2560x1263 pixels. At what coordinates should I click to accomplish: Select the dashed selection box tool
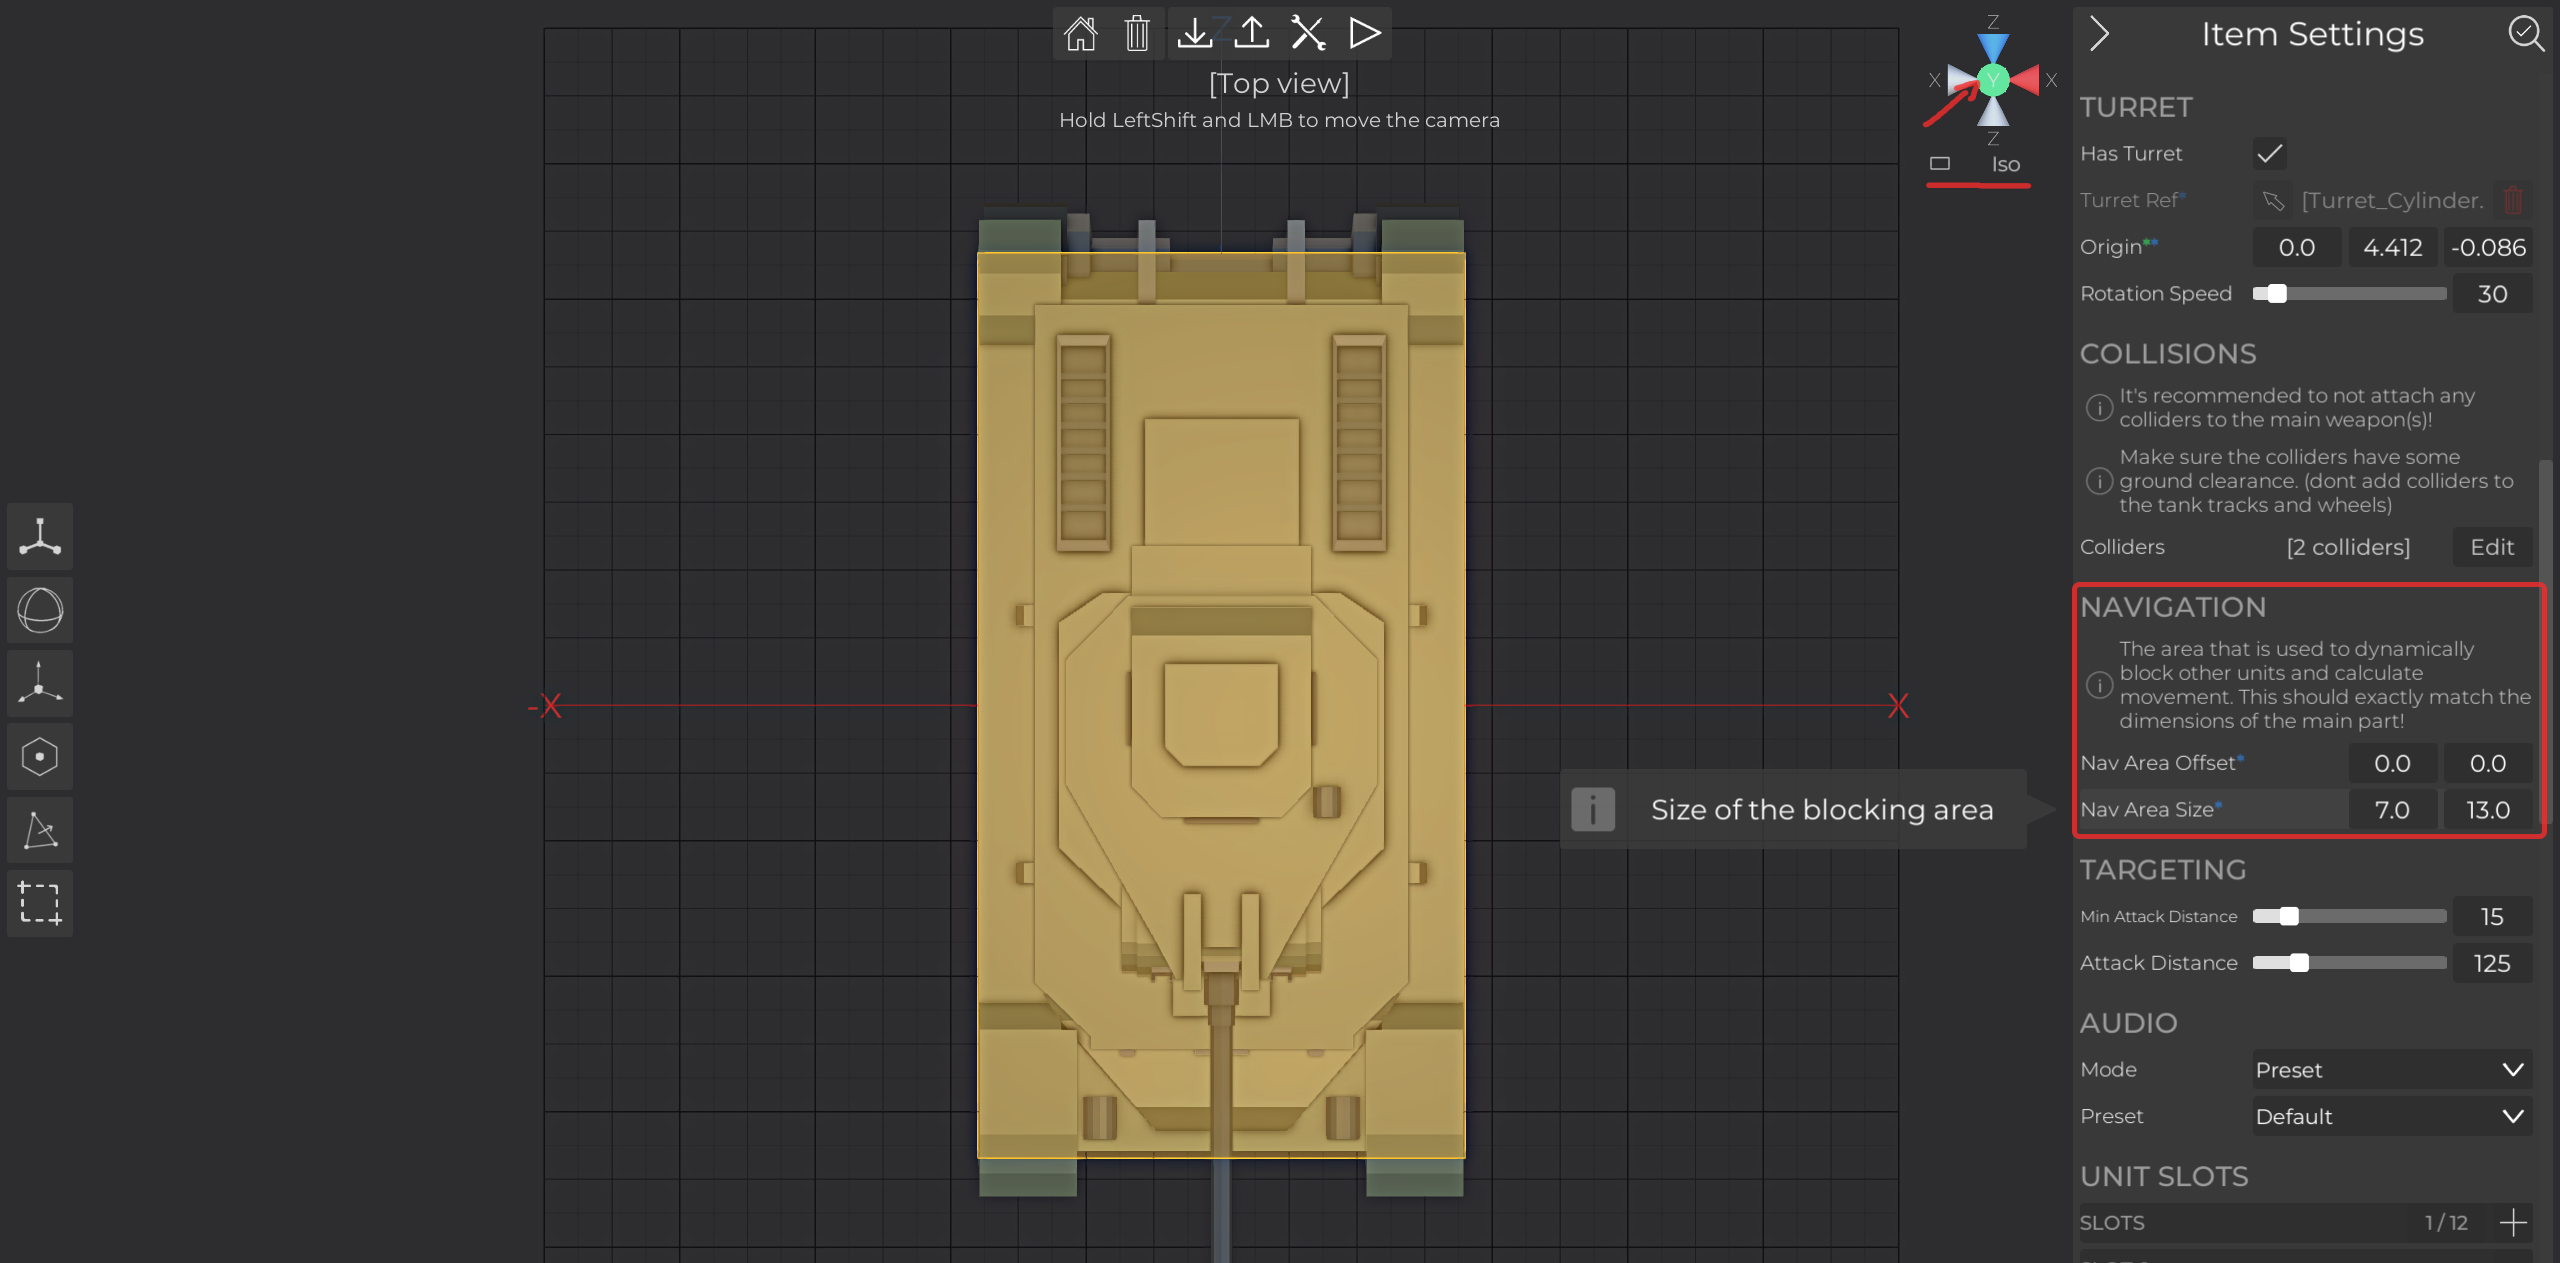[x=40, y=903]
